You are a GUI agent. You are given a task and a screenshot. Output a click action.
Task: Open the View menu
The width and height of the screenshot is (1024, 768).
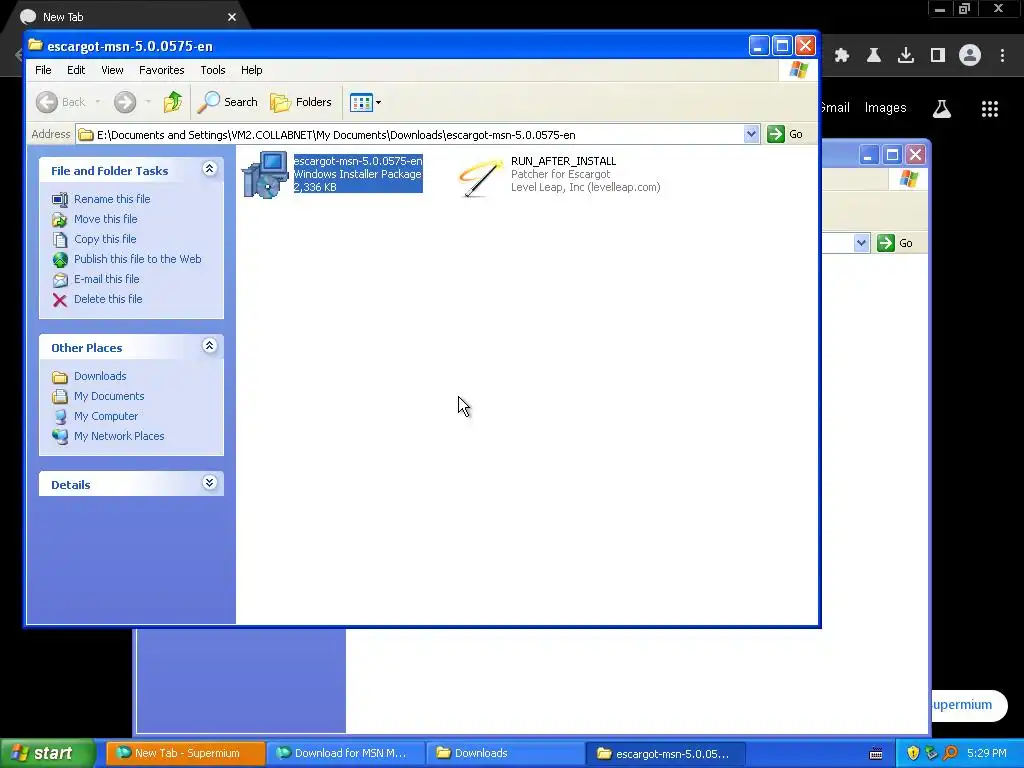(x=112, y=70)
